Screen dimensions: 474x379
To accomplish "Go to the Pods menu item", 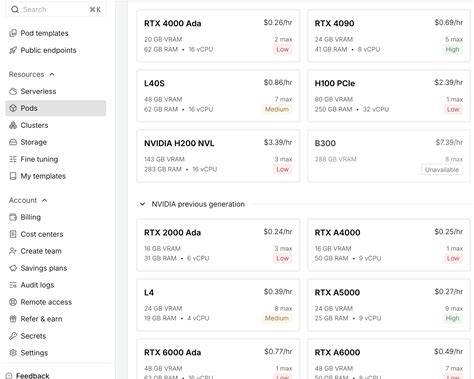I will coord(56,108).
